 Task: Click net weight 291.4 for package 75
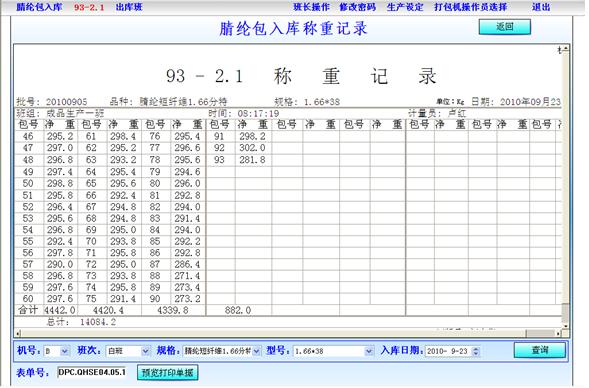click(123, 299)
